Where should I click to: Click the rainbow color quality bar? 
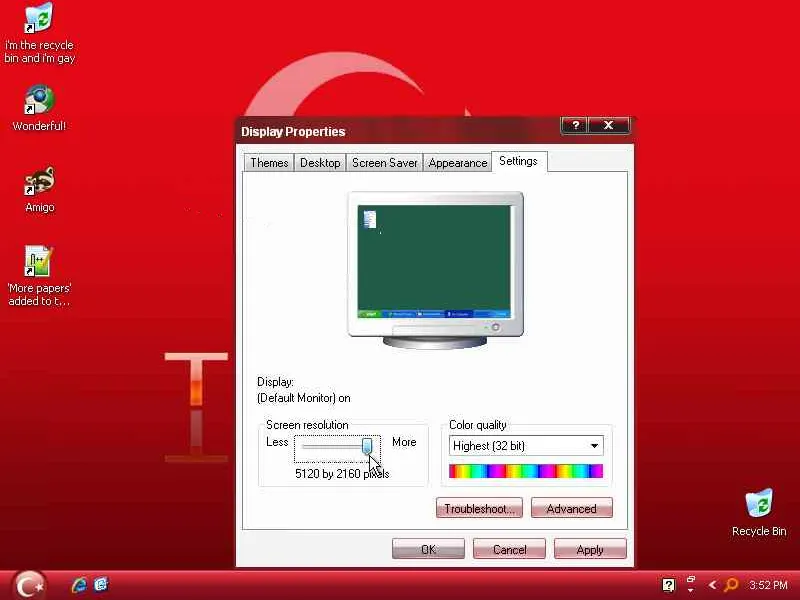[526, 471]
